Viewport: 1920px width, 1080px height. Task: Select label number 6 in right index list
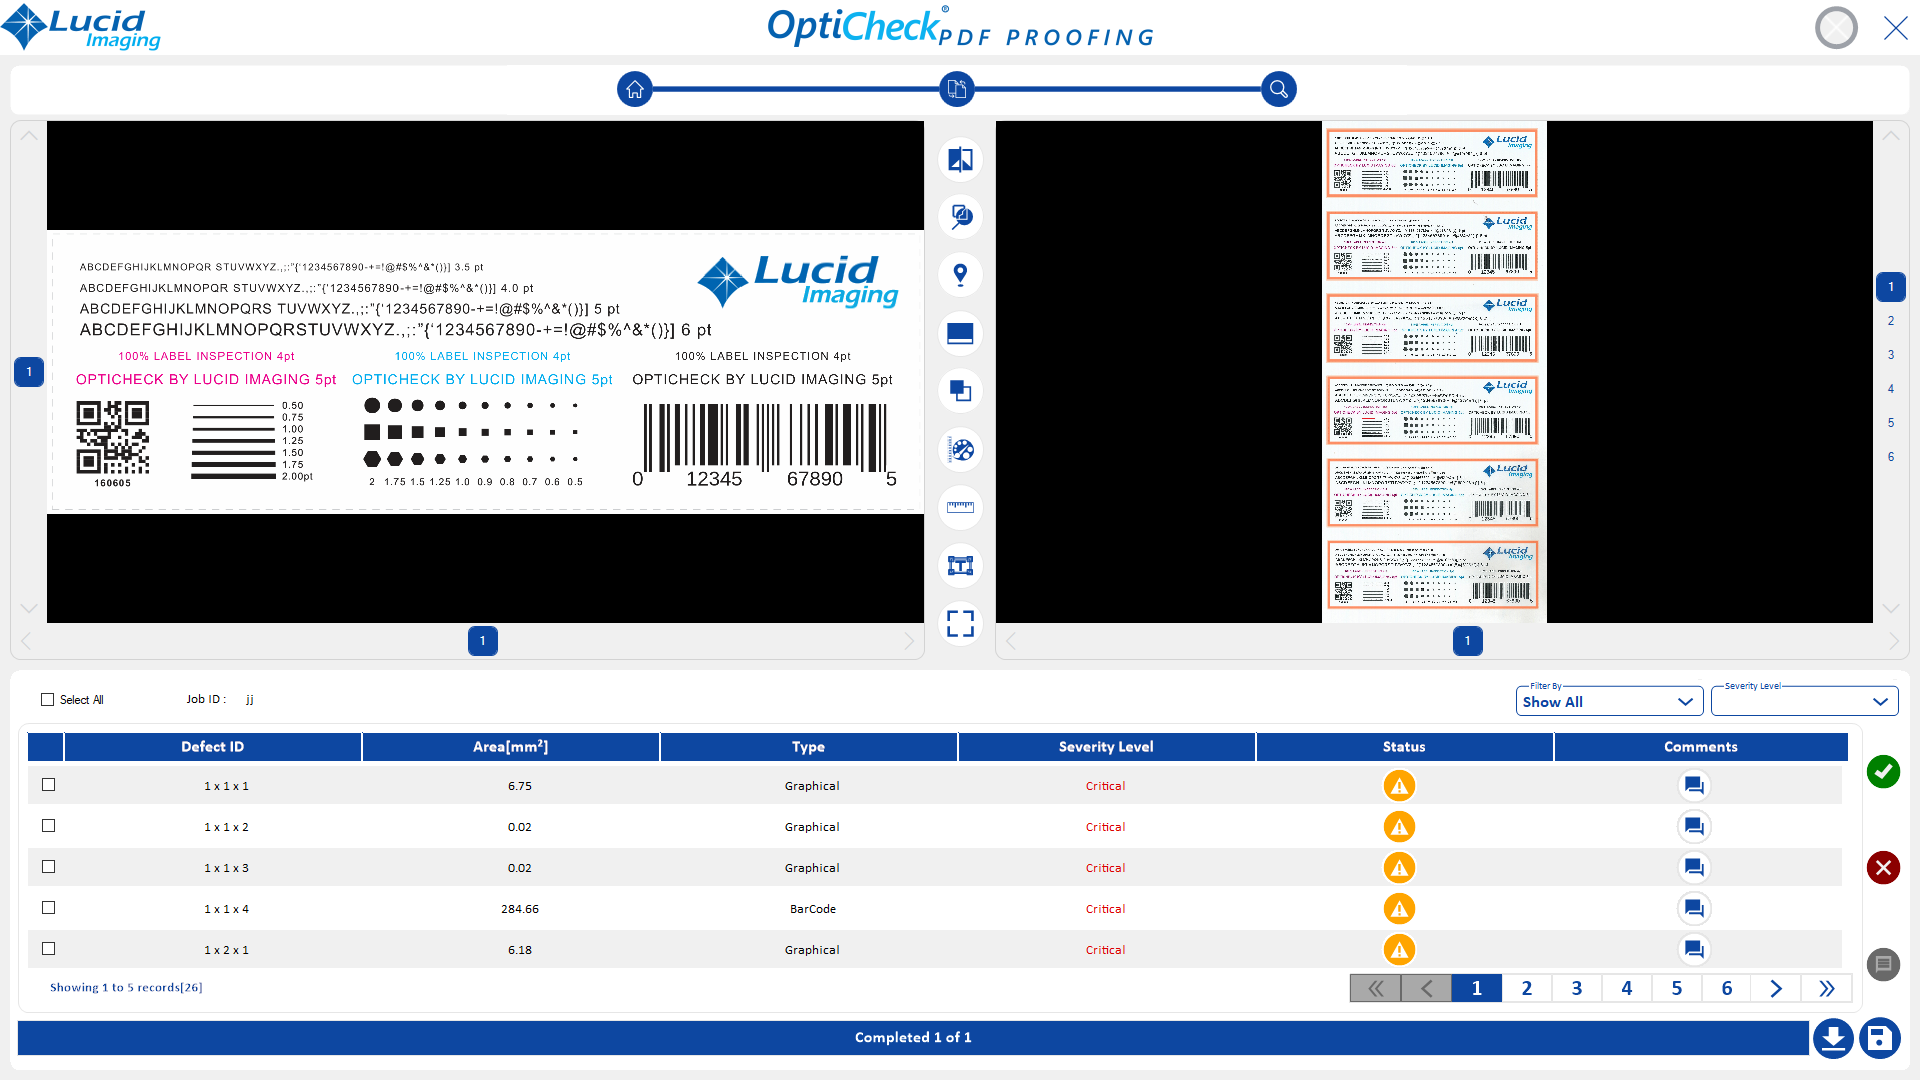point(1890,457)
